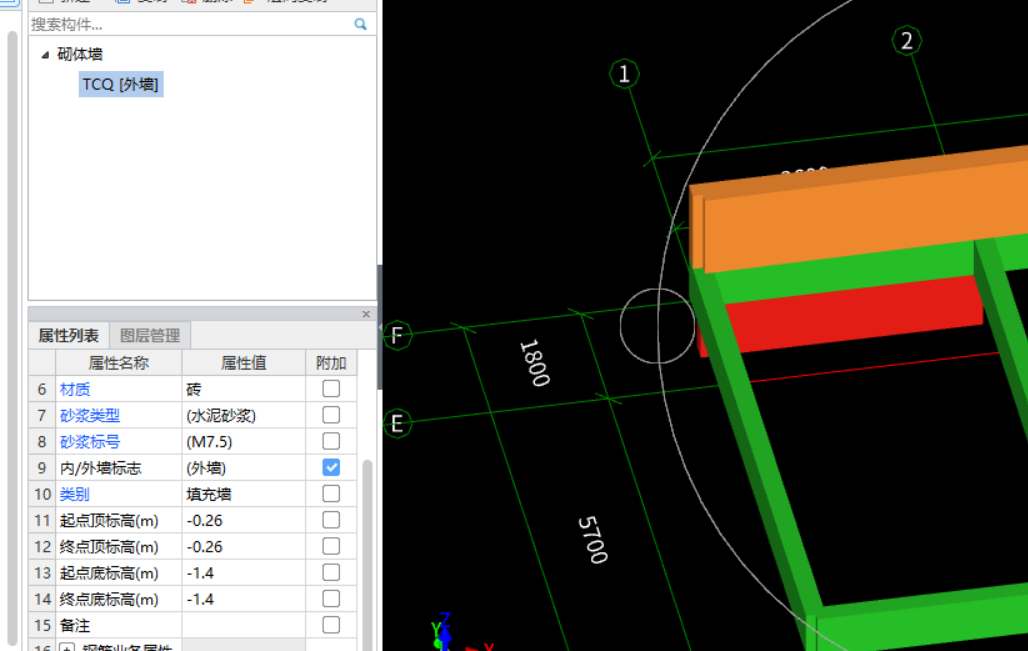
Task: Select the TCQ [外墙] component
Action: (121, 85)
